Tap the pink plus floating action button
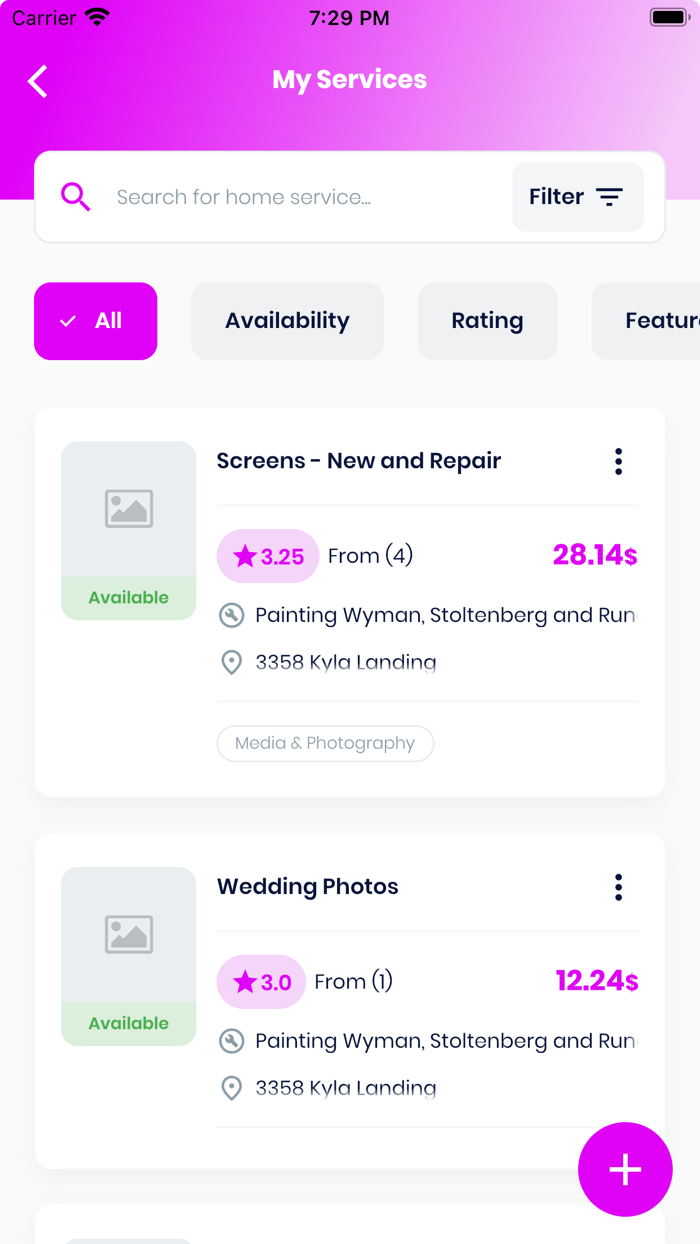 pos(625,1169)
